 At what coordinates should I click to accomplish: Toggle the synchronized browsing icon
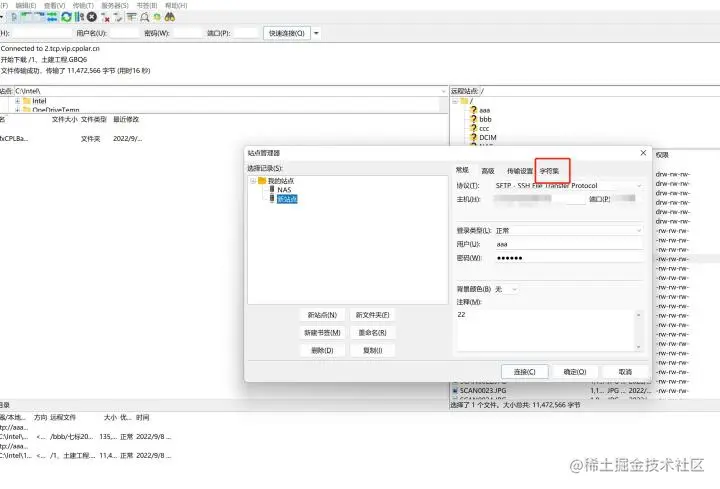(x=157, y=17)
